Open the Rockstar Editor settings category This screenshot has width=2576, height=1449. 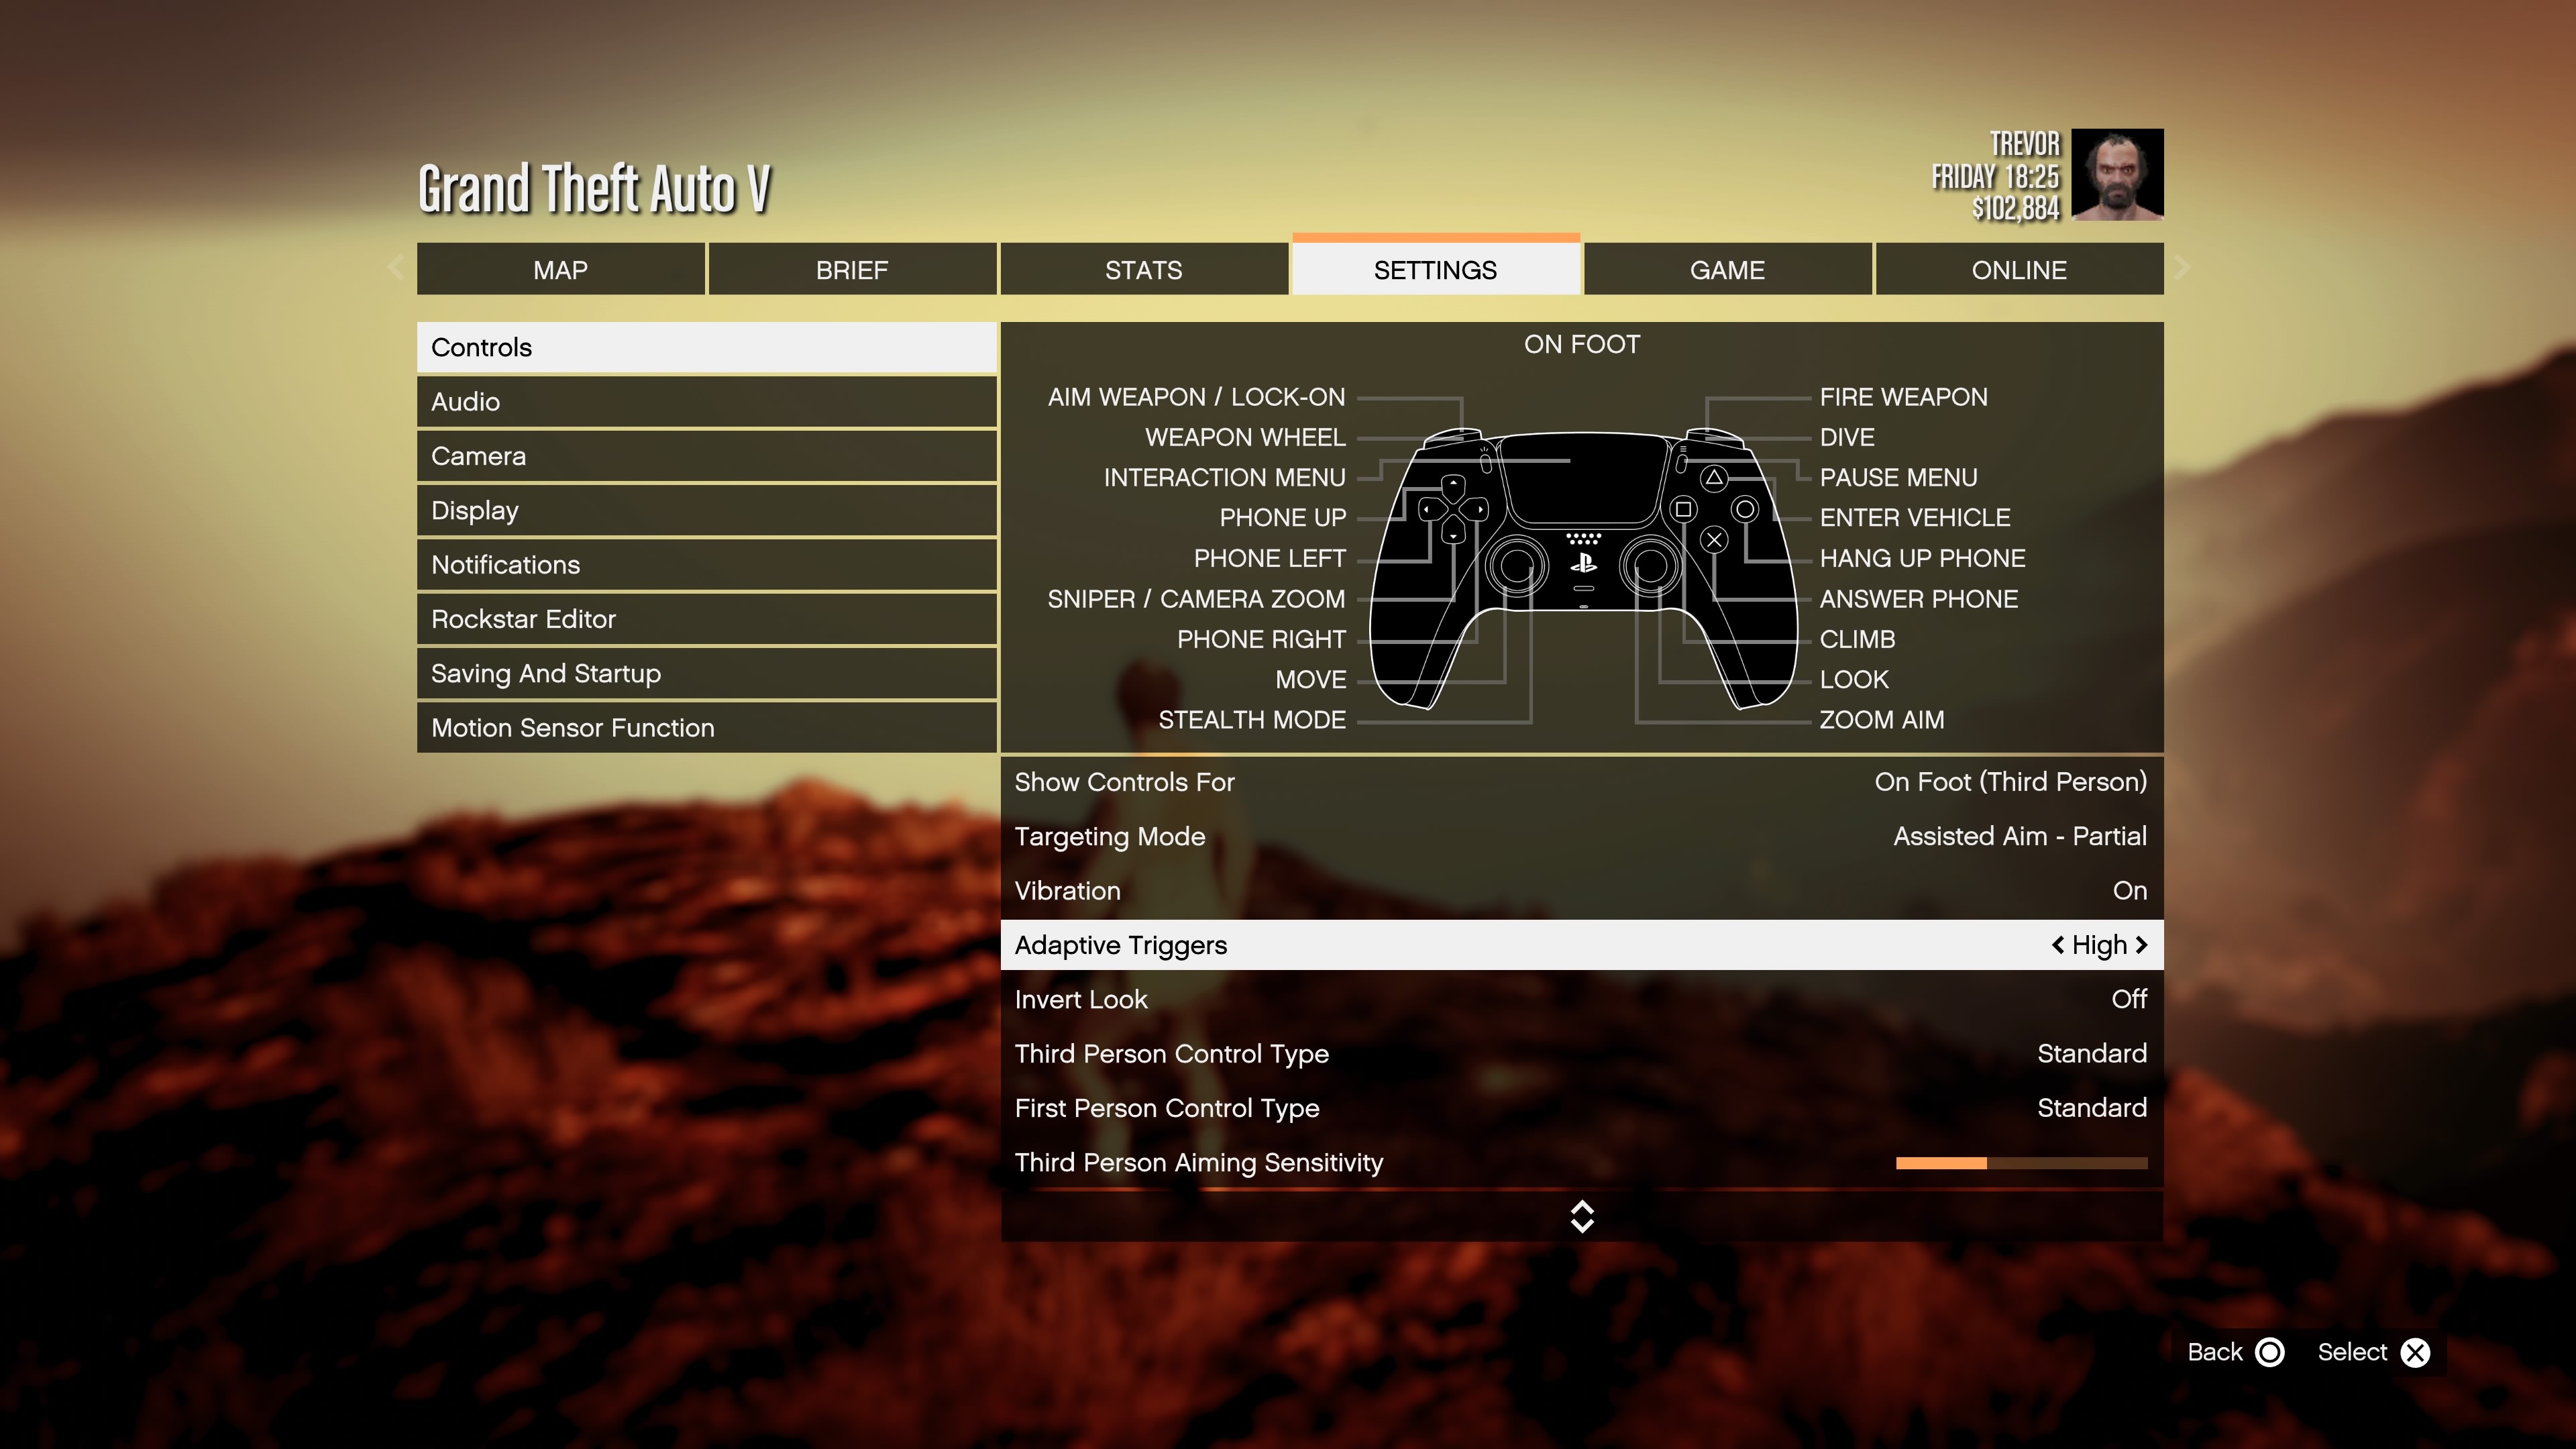point(706,619)
